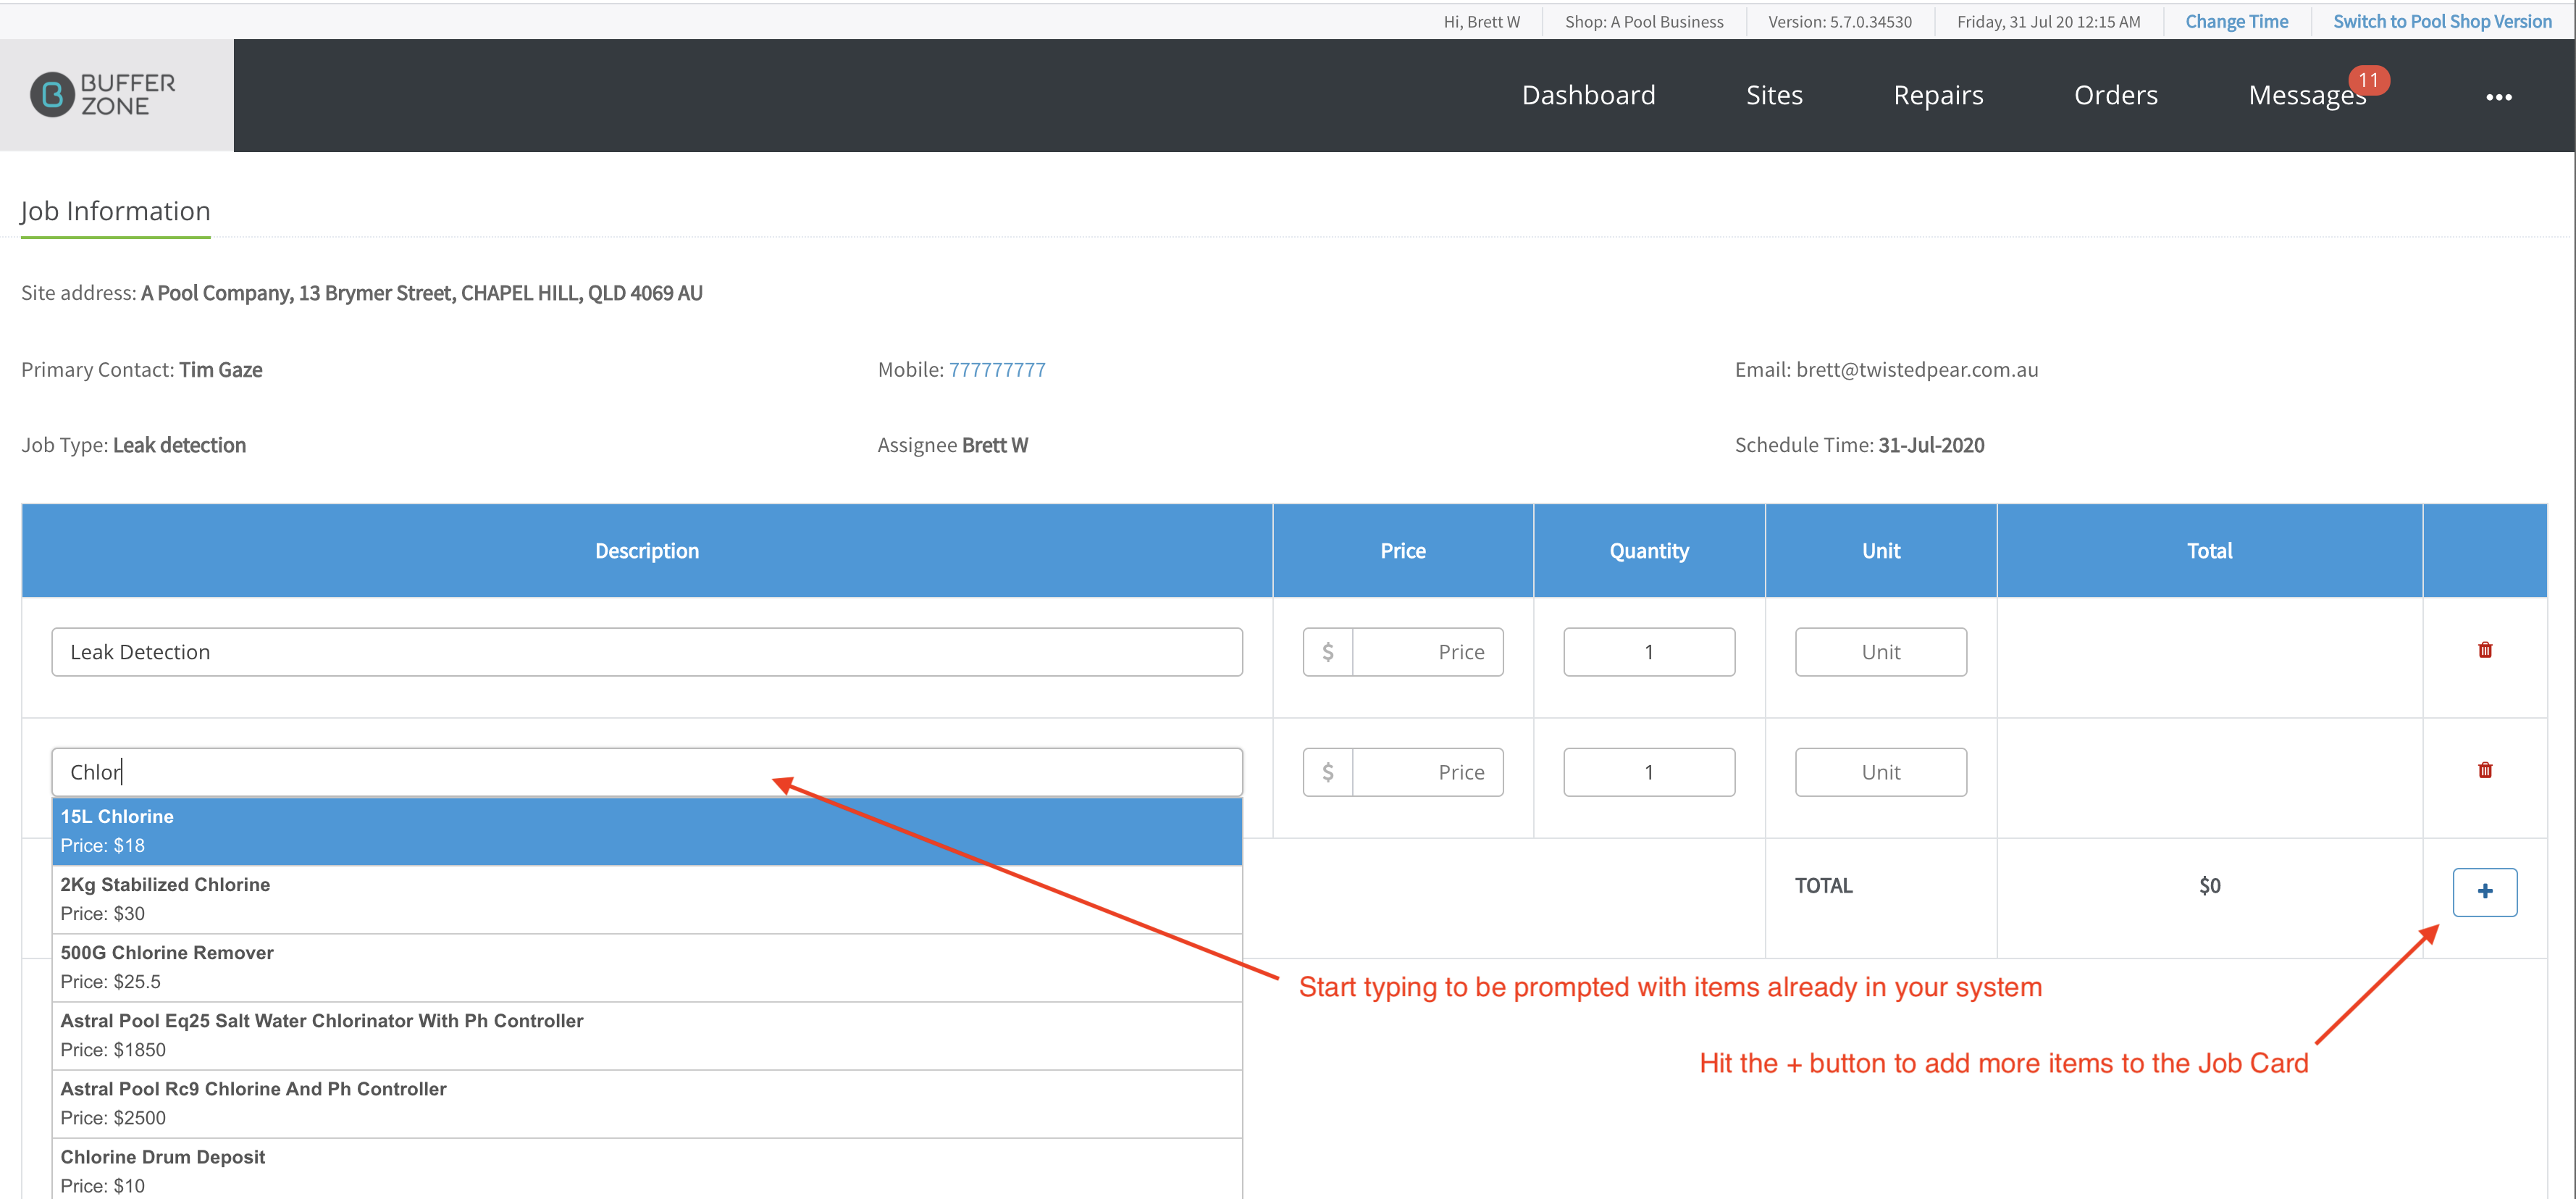Choose 2Kg Stabilized Chlorine suggestion
The height and width of the screenshot is (1199, 2576).
647,899
